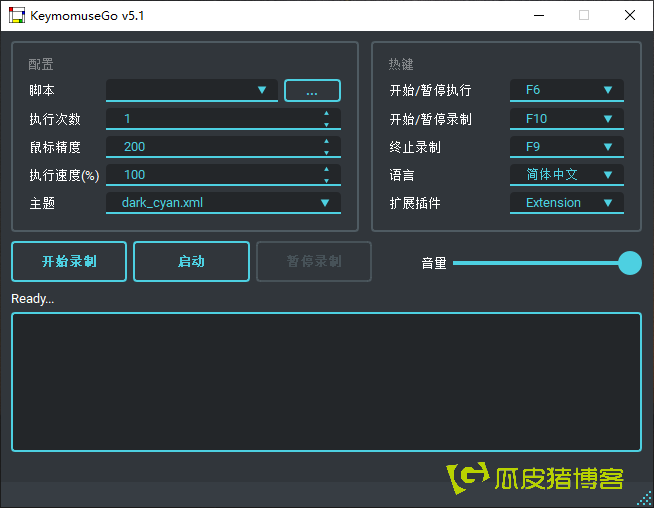This screenshot has height=508, width=654.
Task: Open the 脚本 script dropdown
Action: point(192,90)
